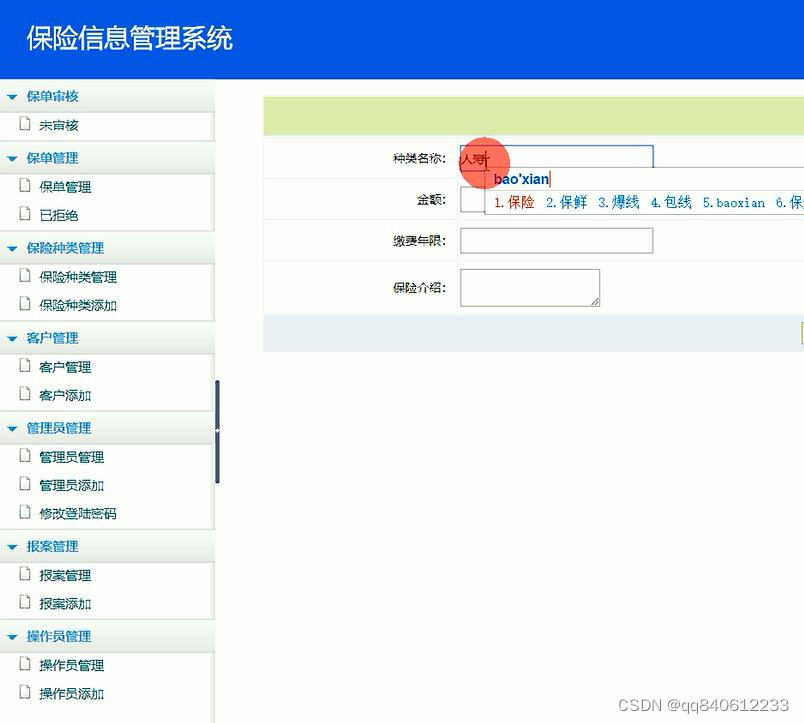Collapse the 保单审核 section arrow

tap(12, 96)
